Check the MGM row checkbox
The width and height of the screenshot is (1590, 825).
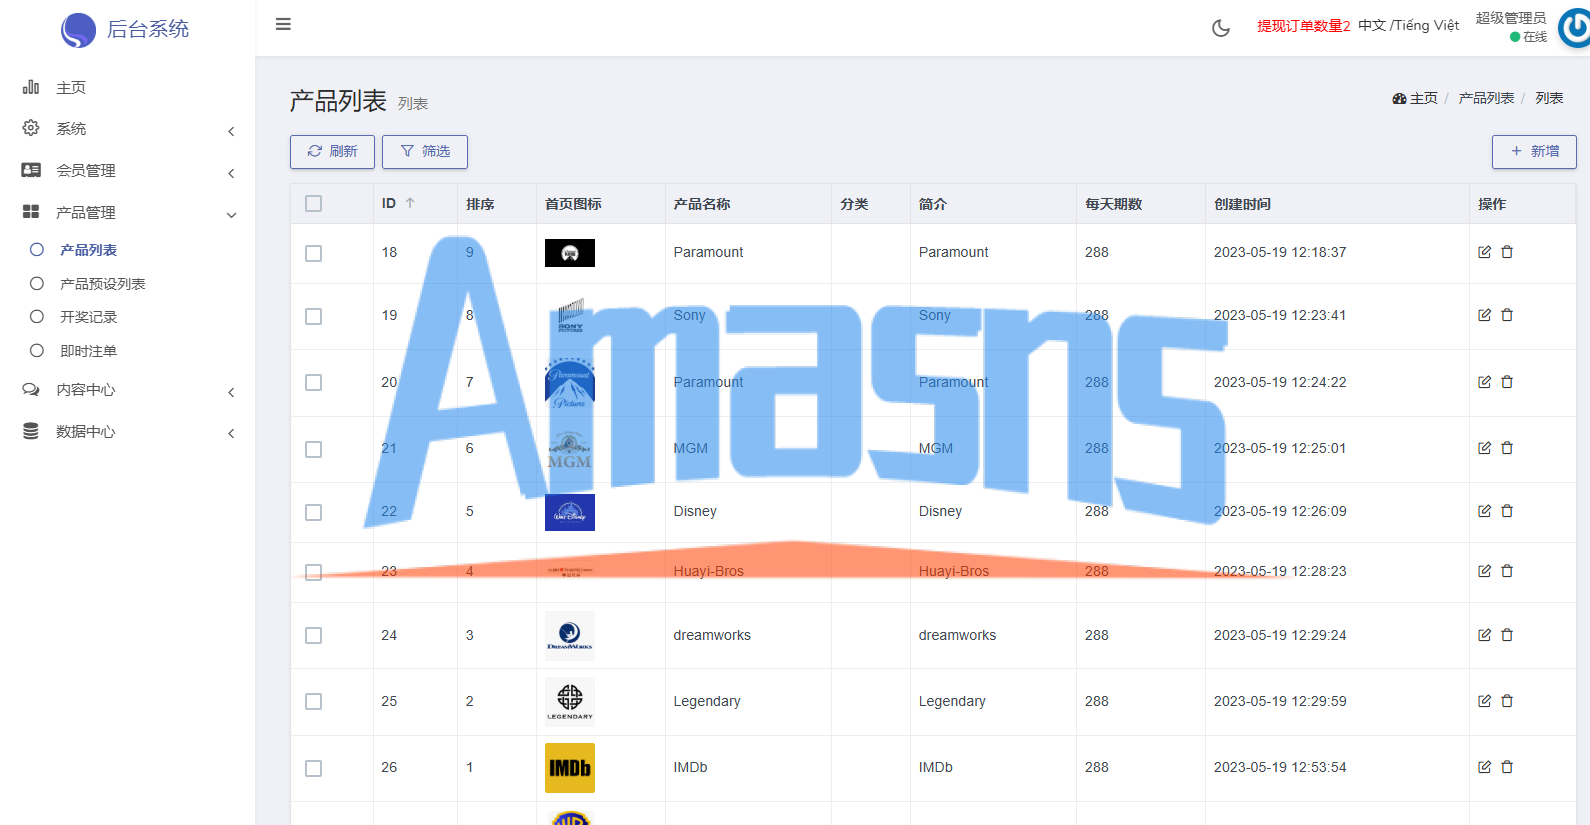tap(314, 449)
